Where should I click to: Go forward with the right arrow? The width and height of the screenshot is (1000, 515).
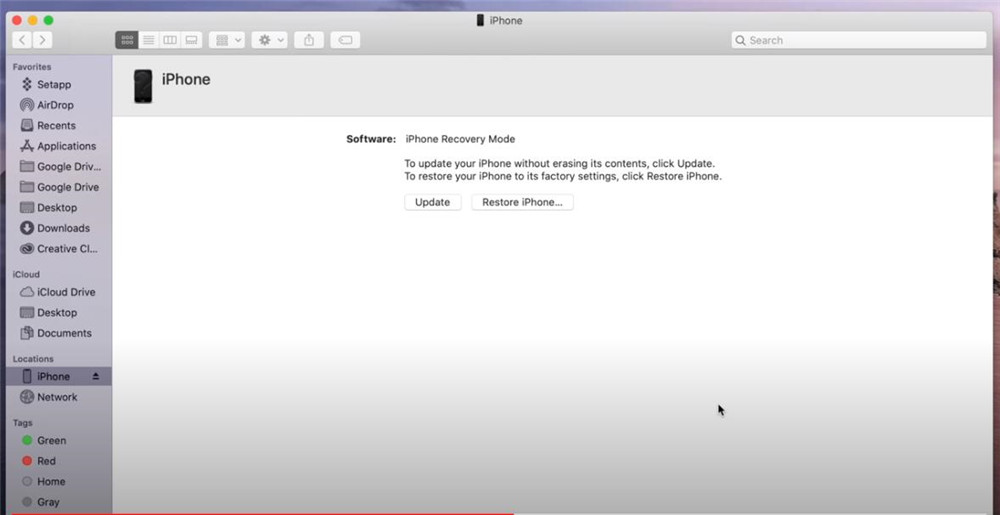click(x=42, y=40)
